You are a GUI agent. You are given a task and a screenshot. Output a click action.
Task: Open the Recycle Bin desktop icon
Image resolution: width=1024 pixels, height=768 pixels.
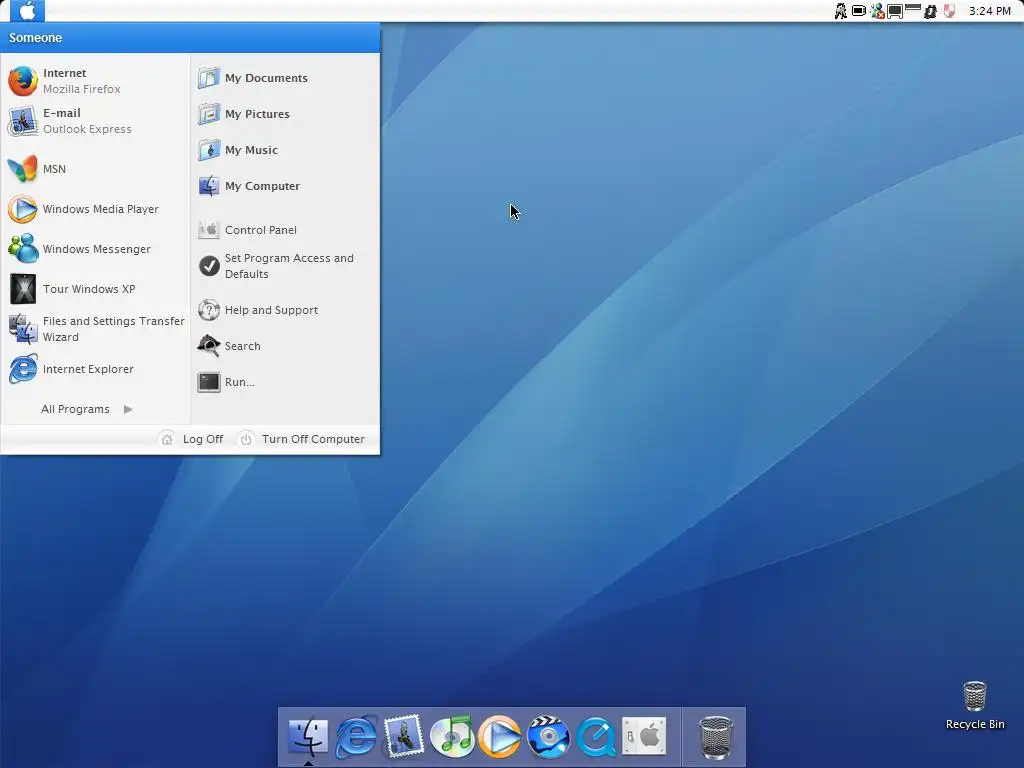(x=974, y=705)
